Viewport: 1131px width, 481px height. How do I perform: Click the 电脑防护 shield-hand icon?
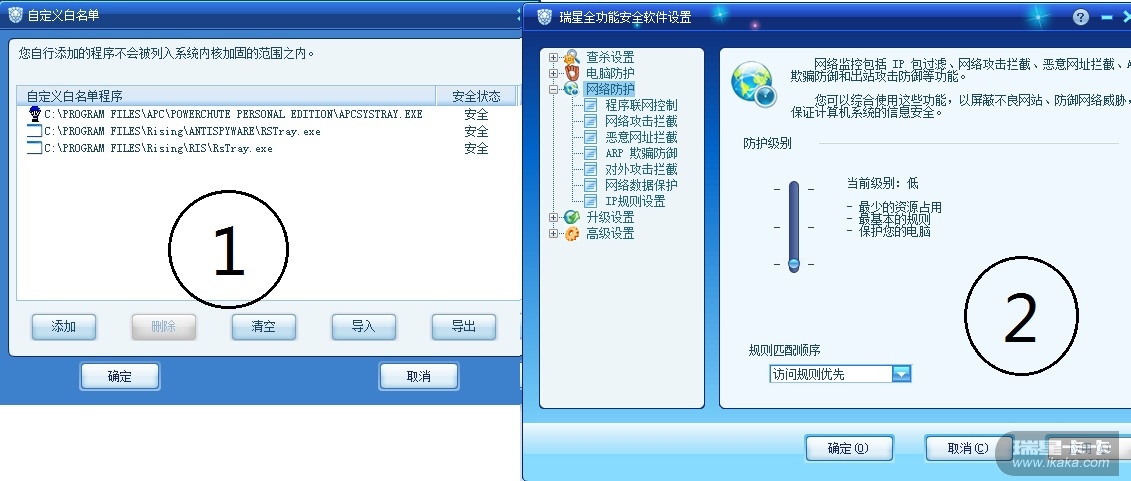point(572,73)
